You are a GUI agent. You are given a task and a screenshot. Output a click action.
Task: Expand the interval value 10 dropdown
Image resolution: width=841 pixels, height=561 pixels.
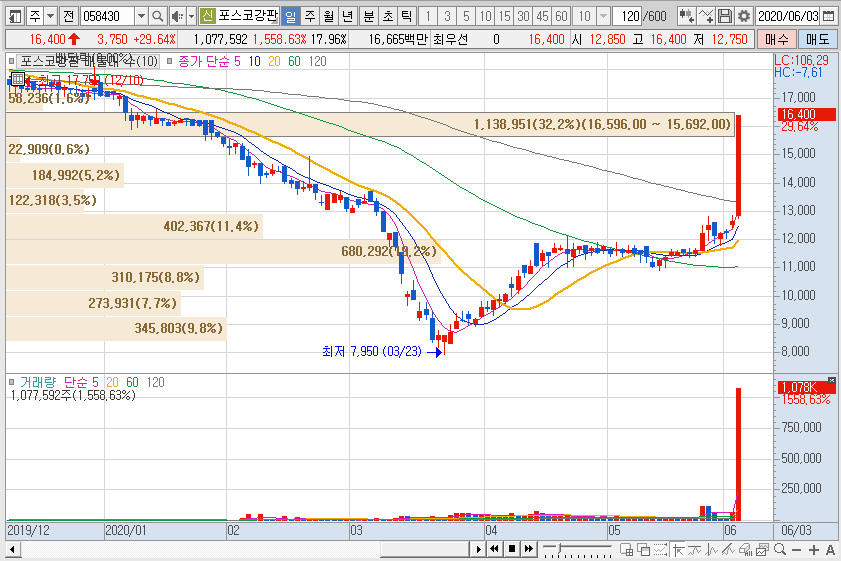click(x=603, y=16)
